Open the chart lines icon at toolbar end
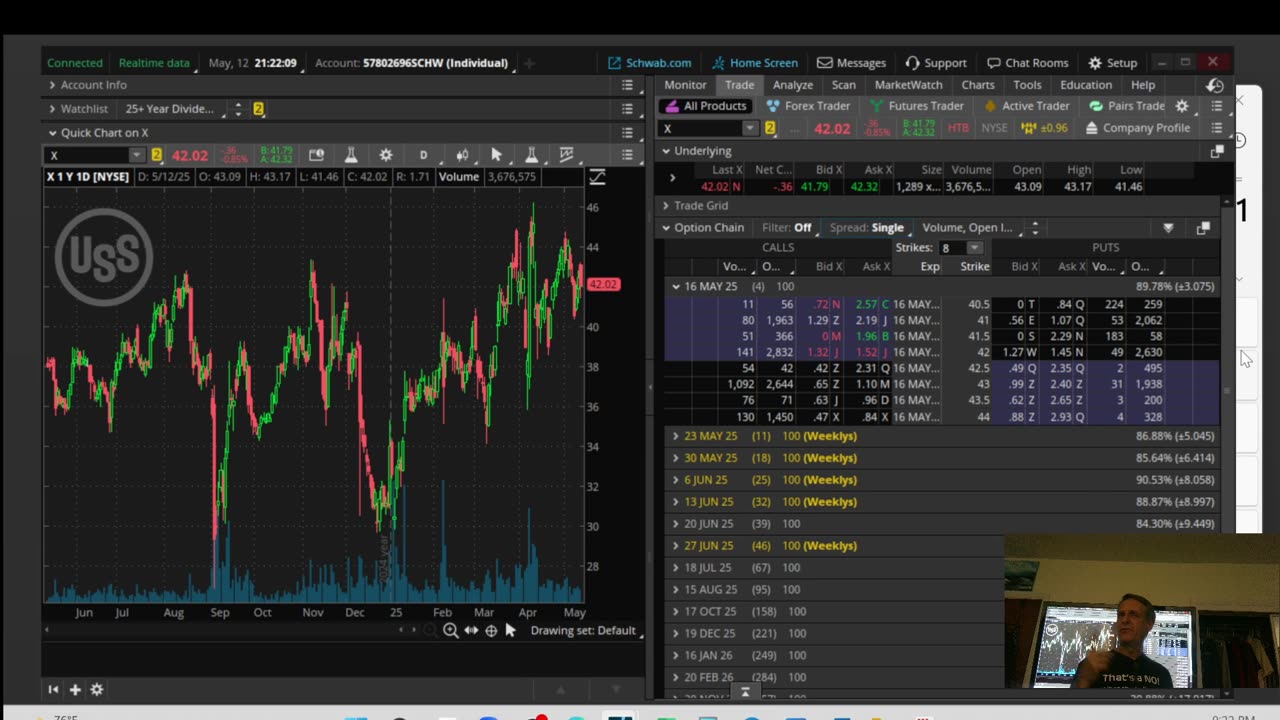This screenshot has width=1280, height=720. (x=567, y=155)
